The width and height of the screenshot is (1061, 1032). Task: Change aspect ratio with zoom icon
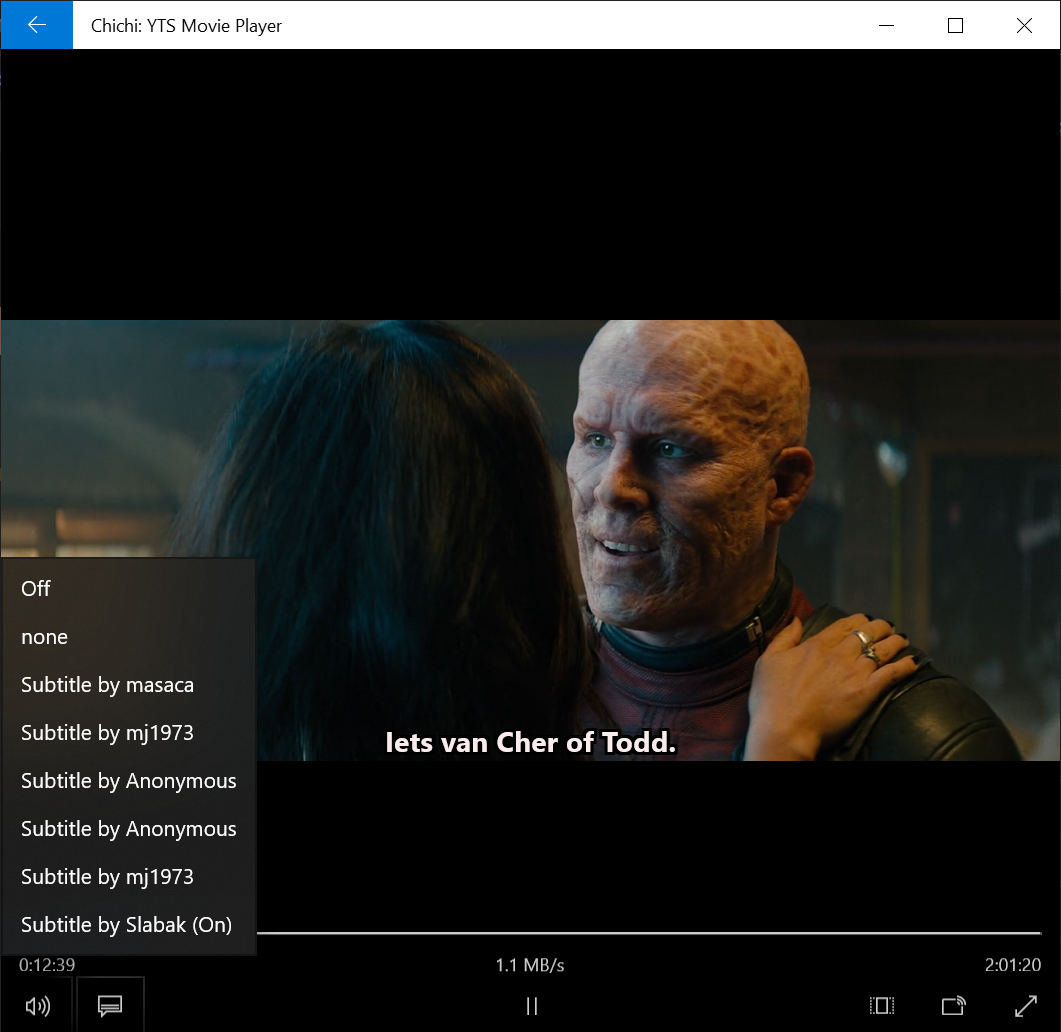[882, 1006]
